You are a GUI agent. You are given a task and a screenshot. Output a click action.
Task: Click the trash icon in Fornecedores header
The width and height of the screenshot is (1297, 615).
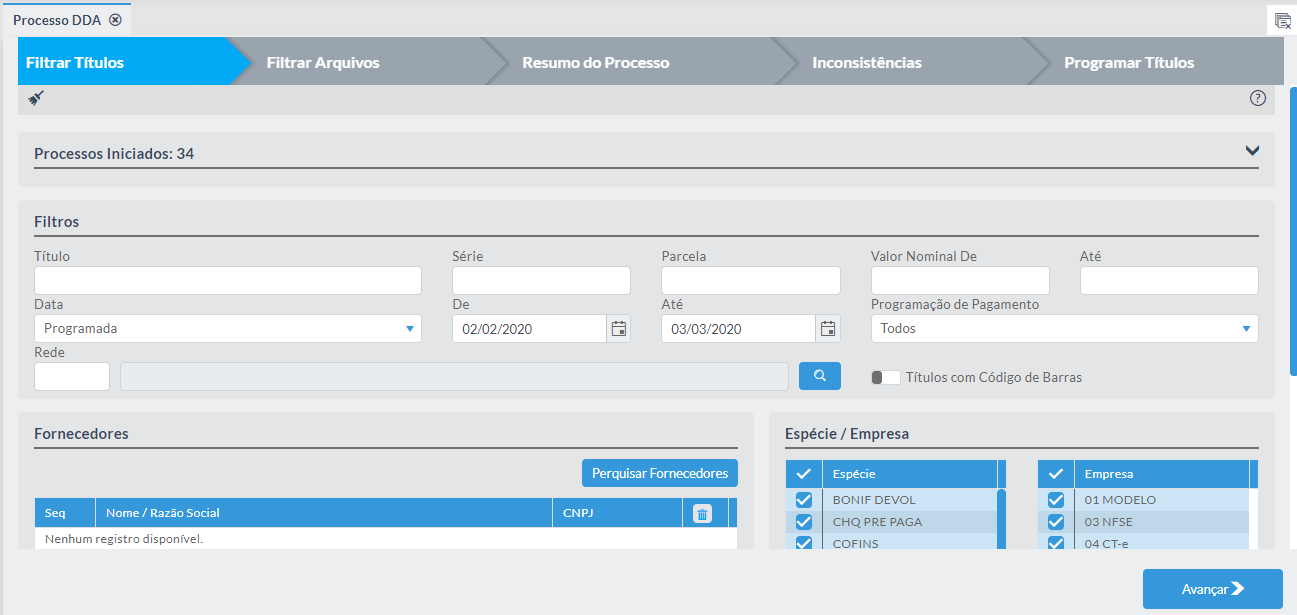coord(702,514)
